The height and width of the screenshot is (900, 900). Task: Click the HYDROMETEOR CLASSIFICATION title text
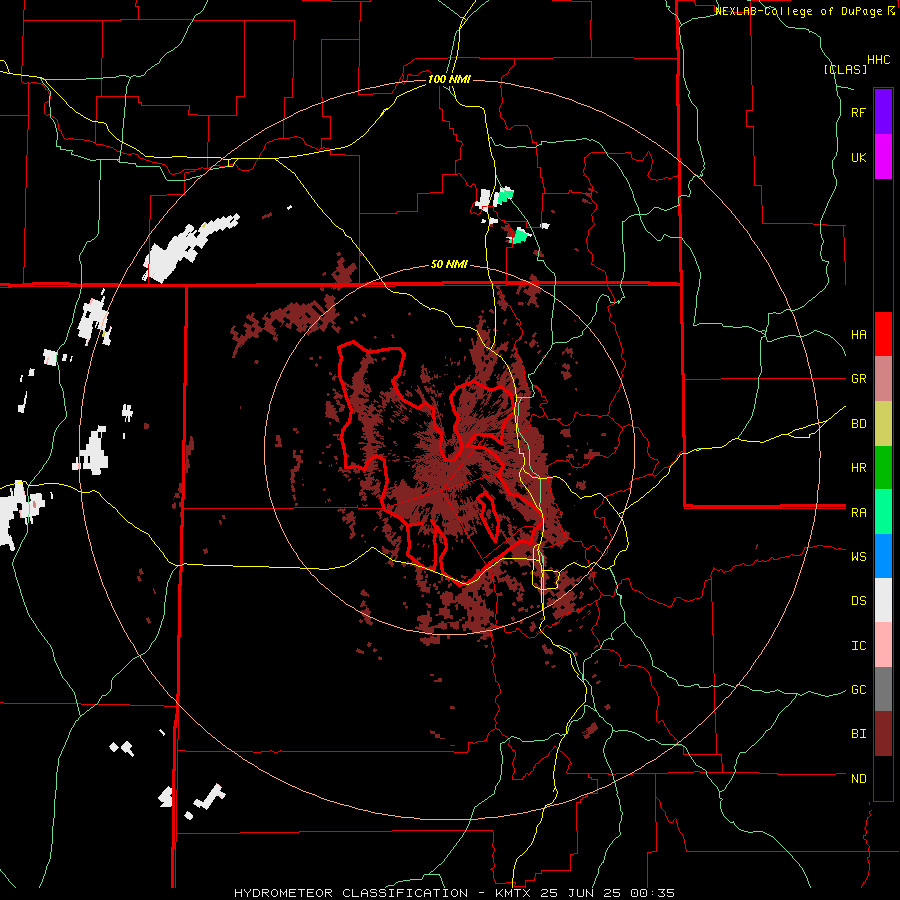pyautogui.click(x=351, y=893)
